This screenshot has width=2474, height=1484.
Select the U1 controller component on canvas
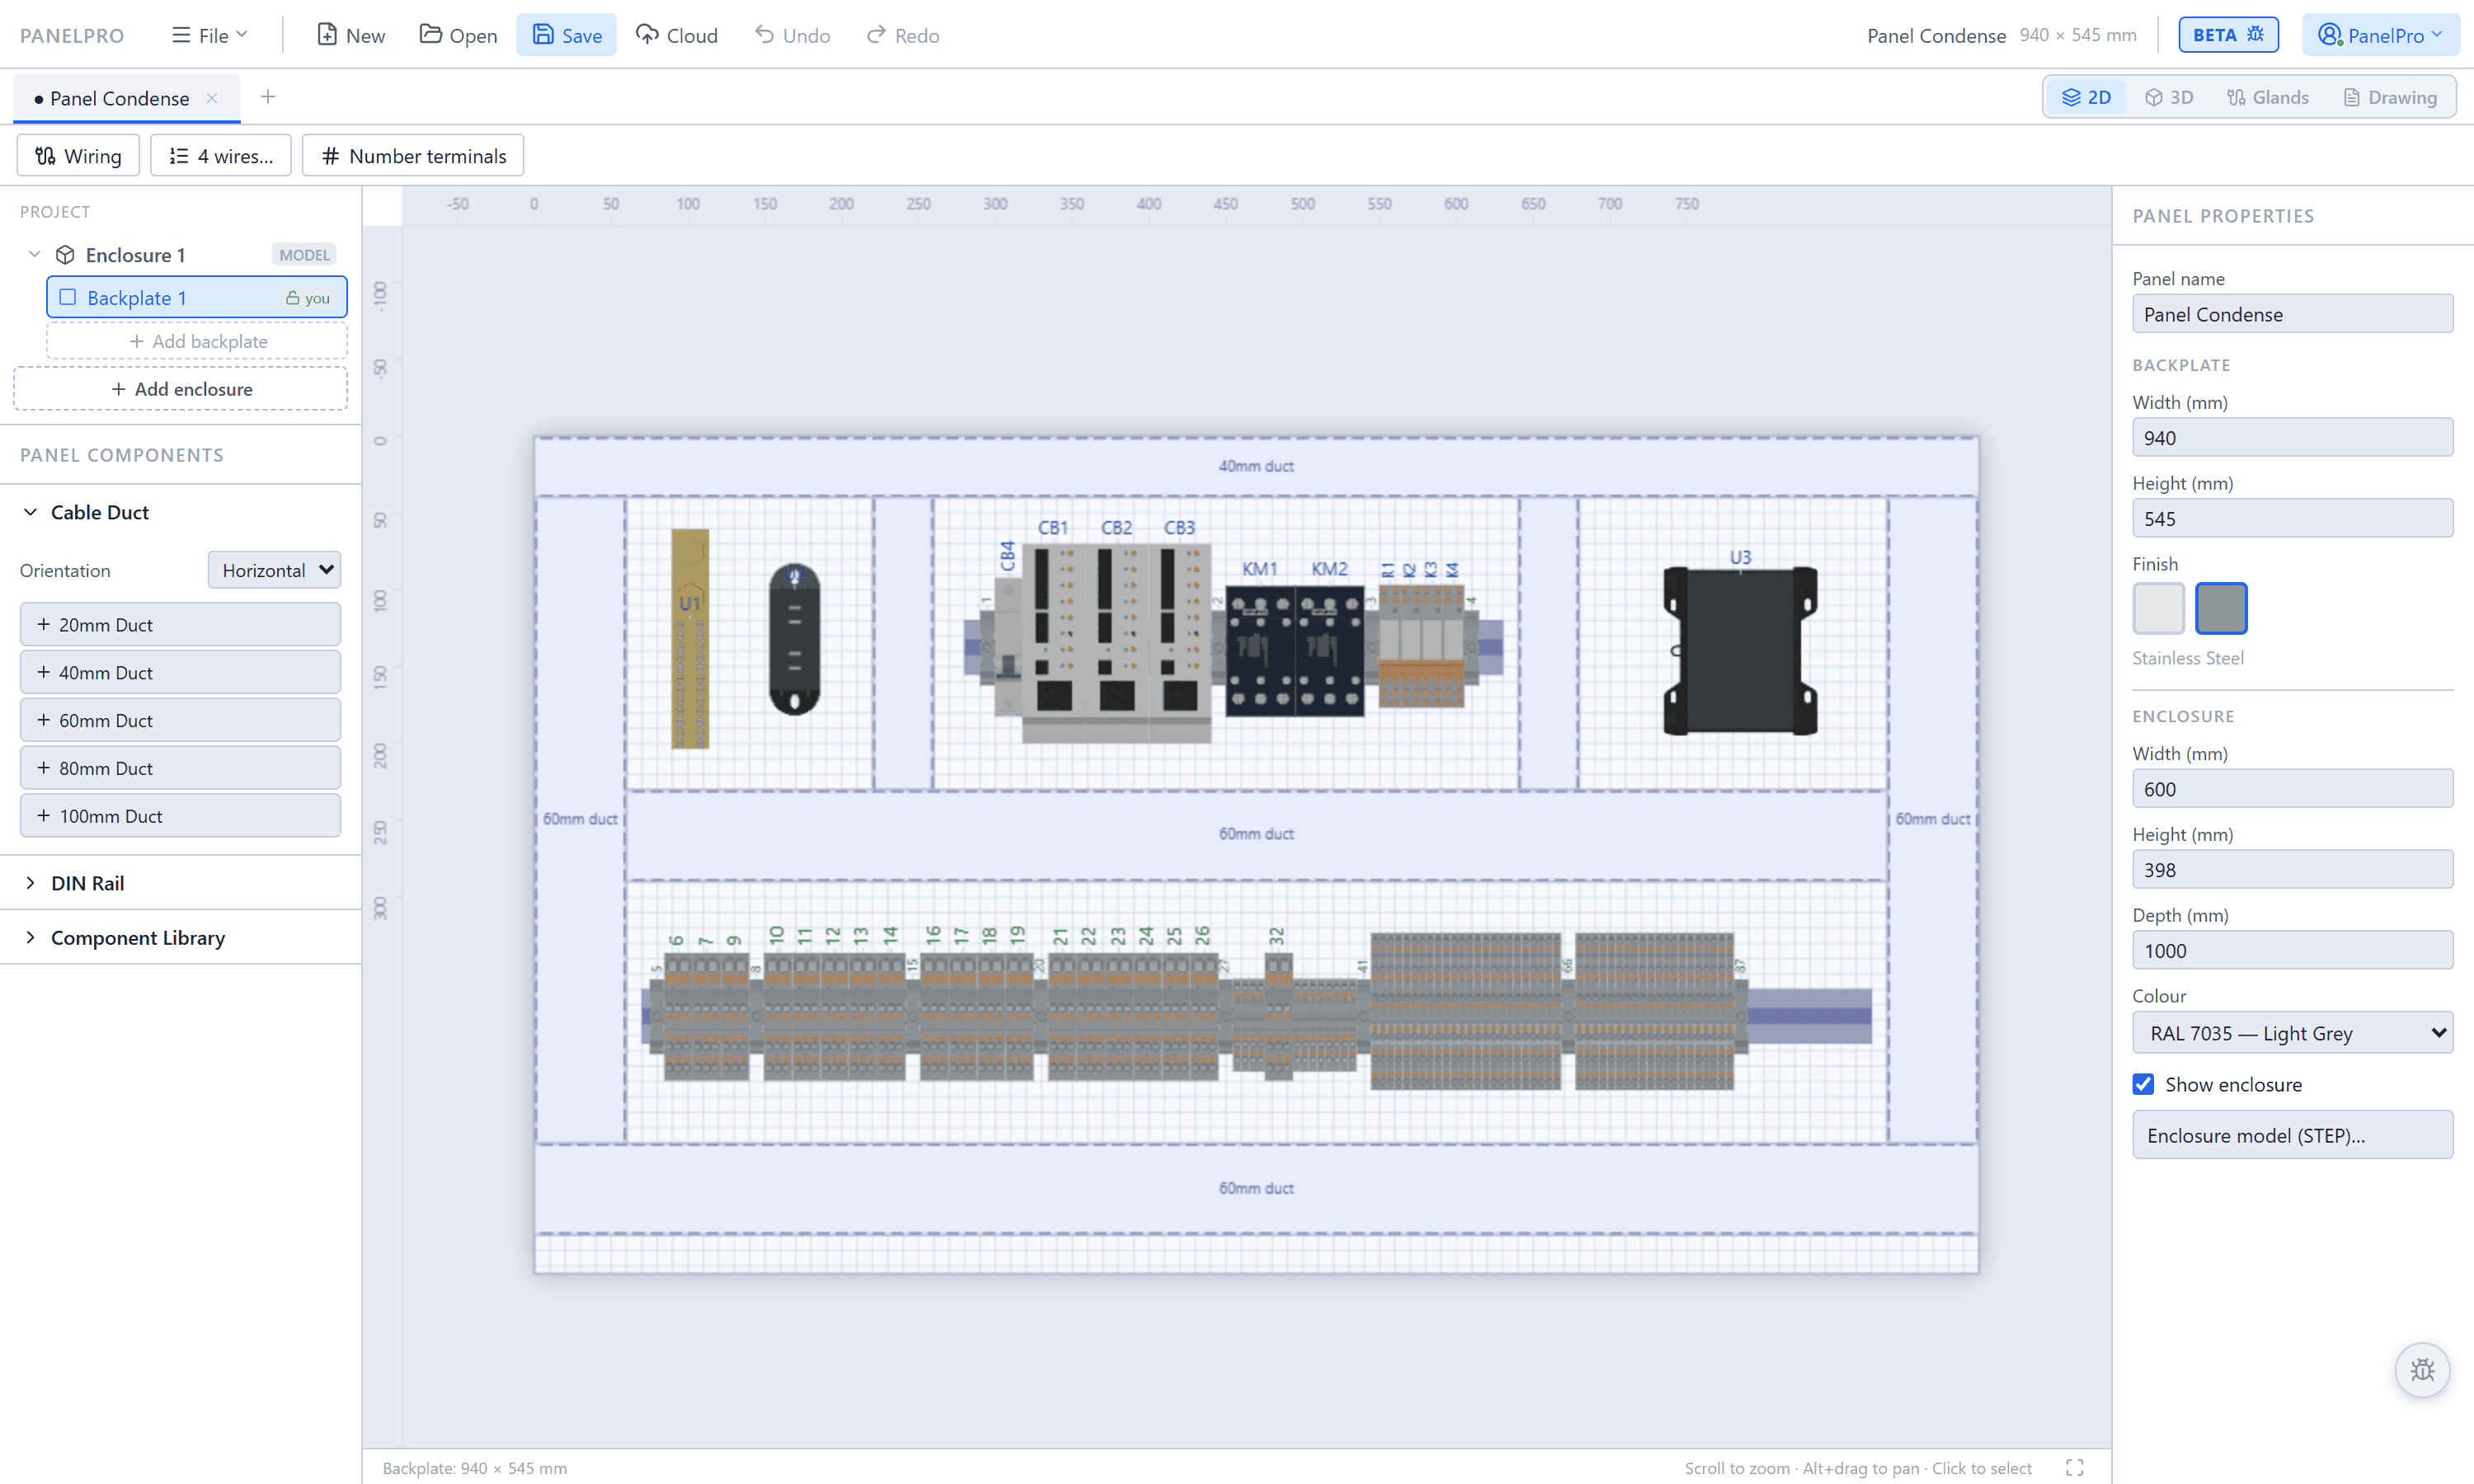tap(690, 639)
